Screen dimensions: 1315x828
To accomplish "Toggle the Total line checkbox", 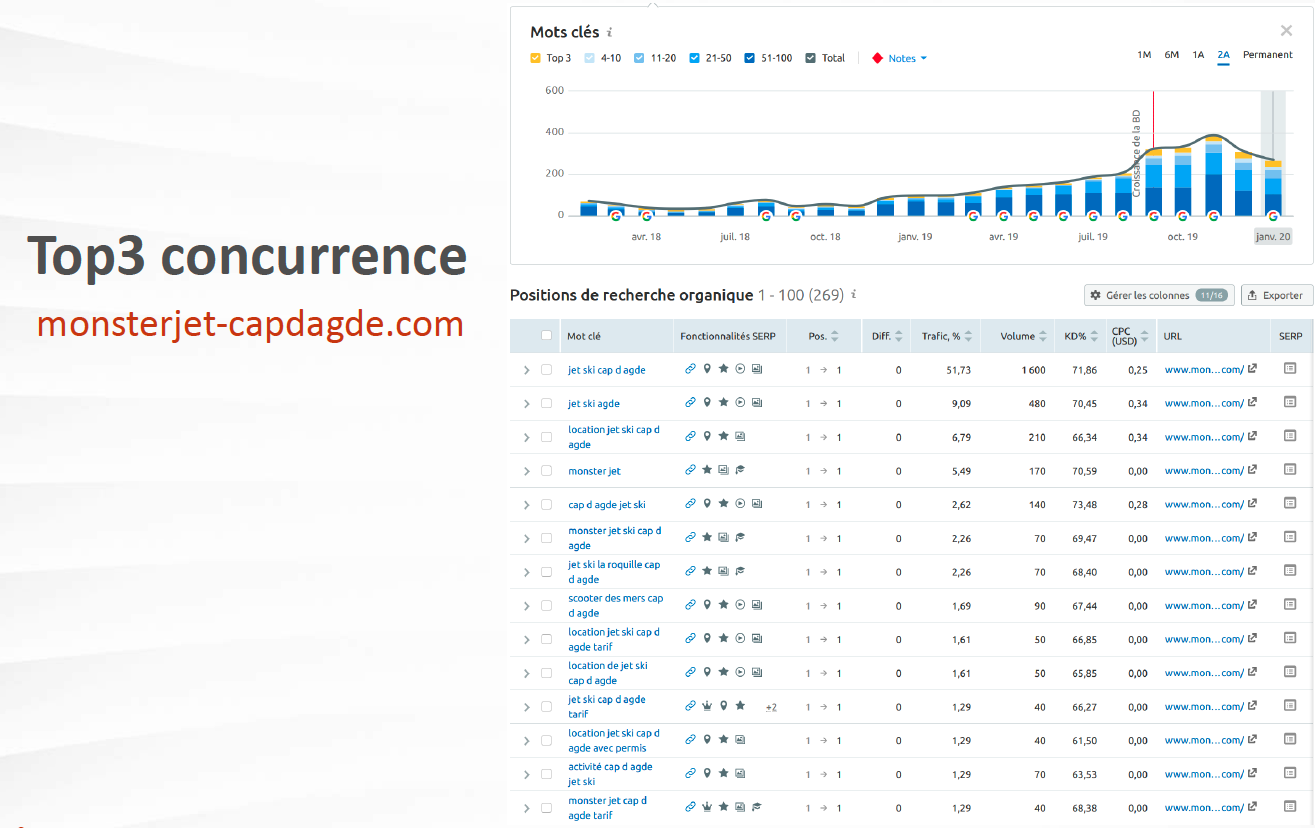I will pos(811,58).
